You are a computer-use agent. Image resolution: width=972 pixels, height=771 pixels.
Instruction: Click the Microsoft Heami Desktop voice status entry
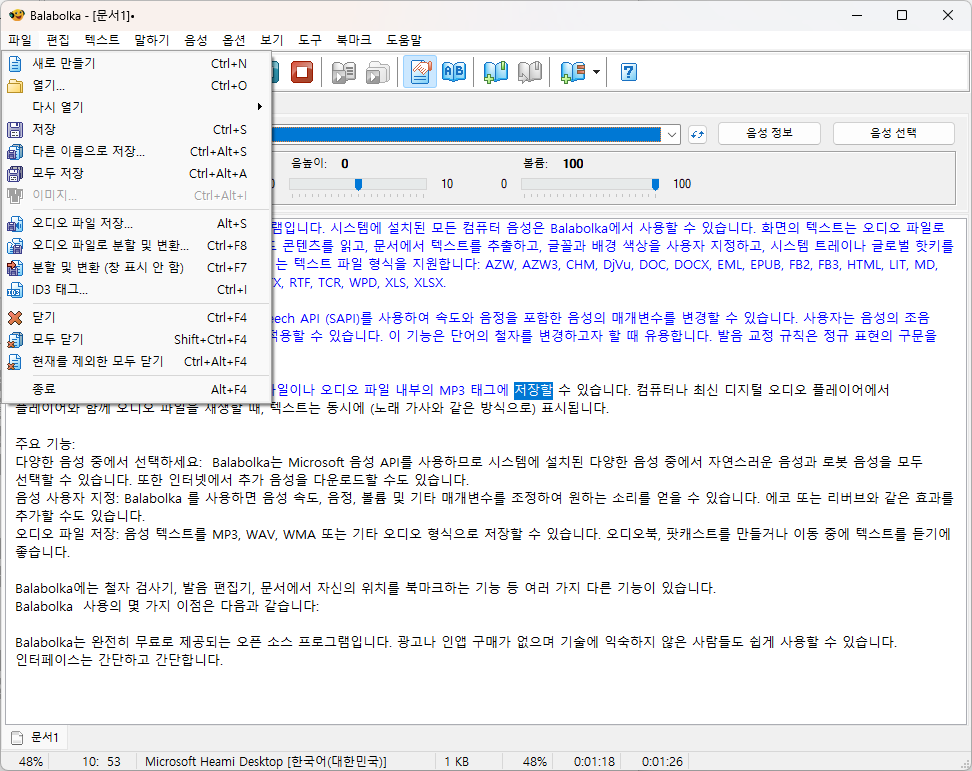266,762
